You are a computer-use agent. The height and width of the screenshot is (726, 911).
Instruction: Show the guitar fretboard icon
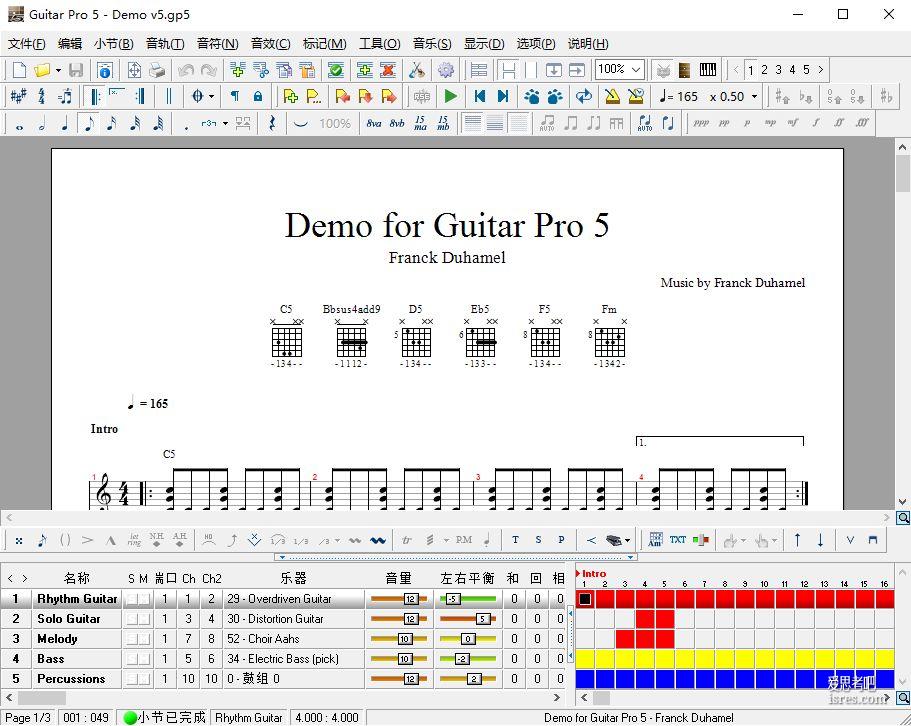click(685, 70)
